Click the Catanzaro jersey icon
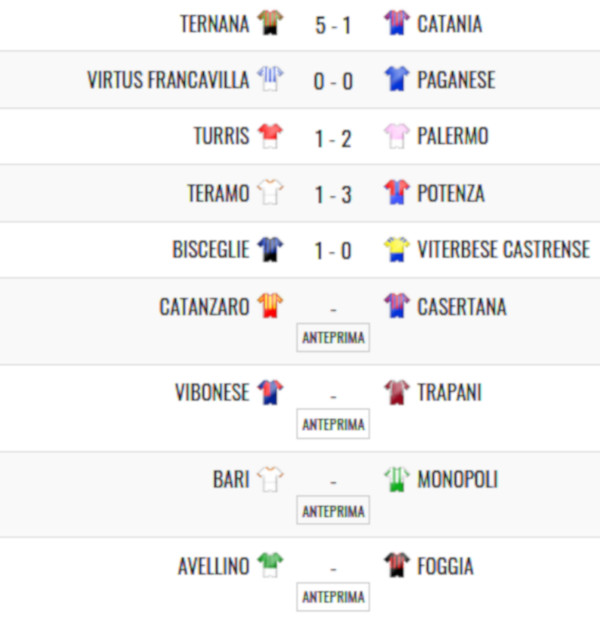The height and width of the screenshot is (619, 600). tap(270, 307)
